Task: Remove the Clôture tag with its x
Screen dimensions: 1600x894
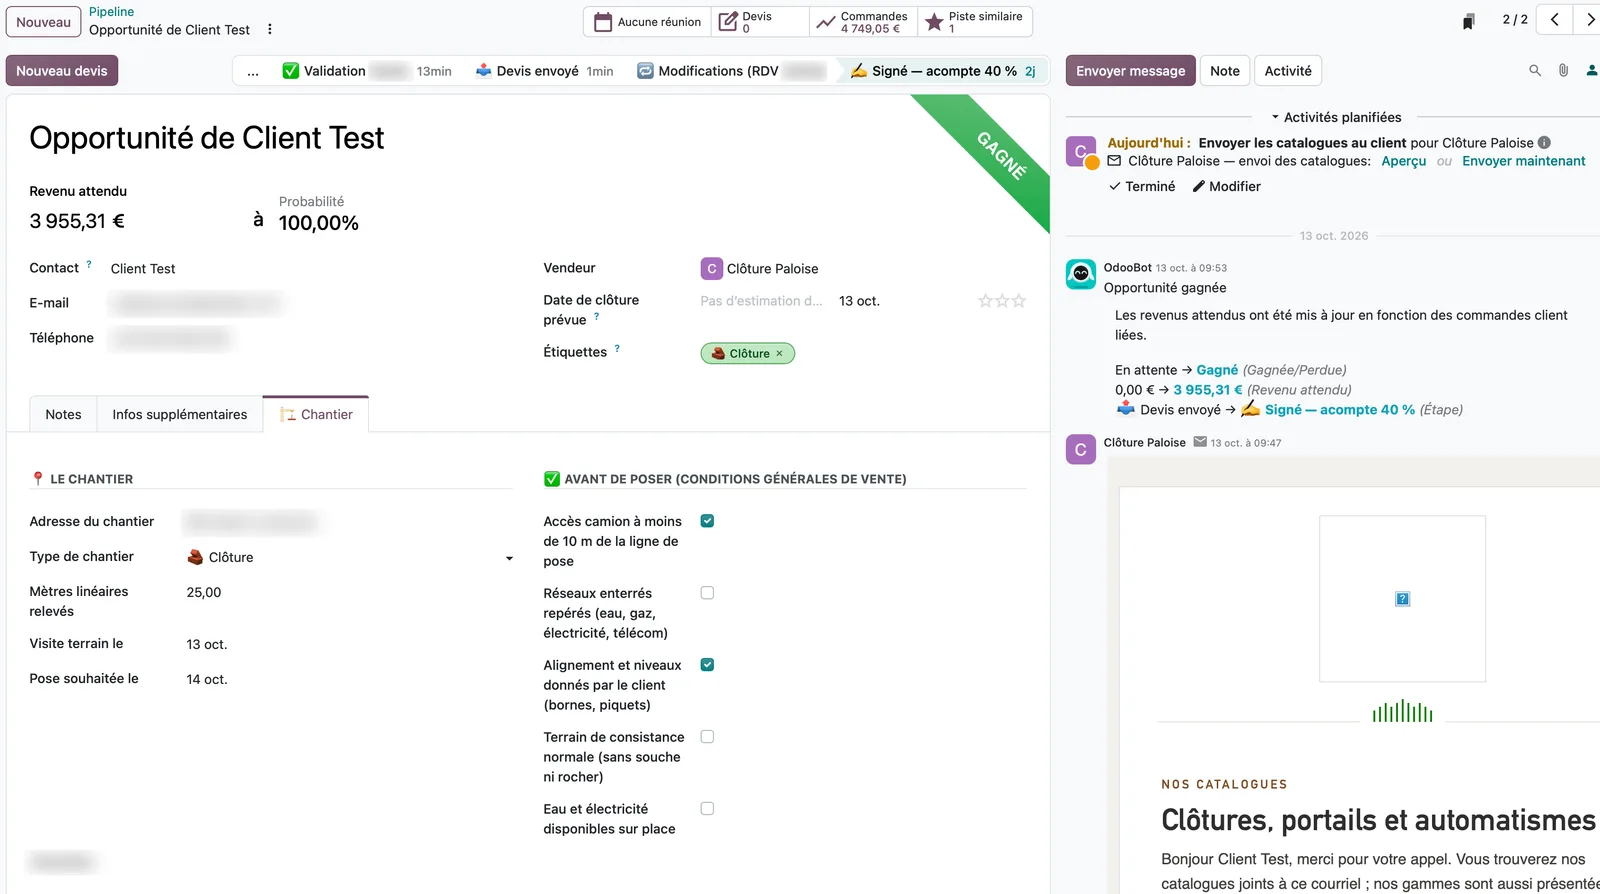Action: [x=779, y=354]
